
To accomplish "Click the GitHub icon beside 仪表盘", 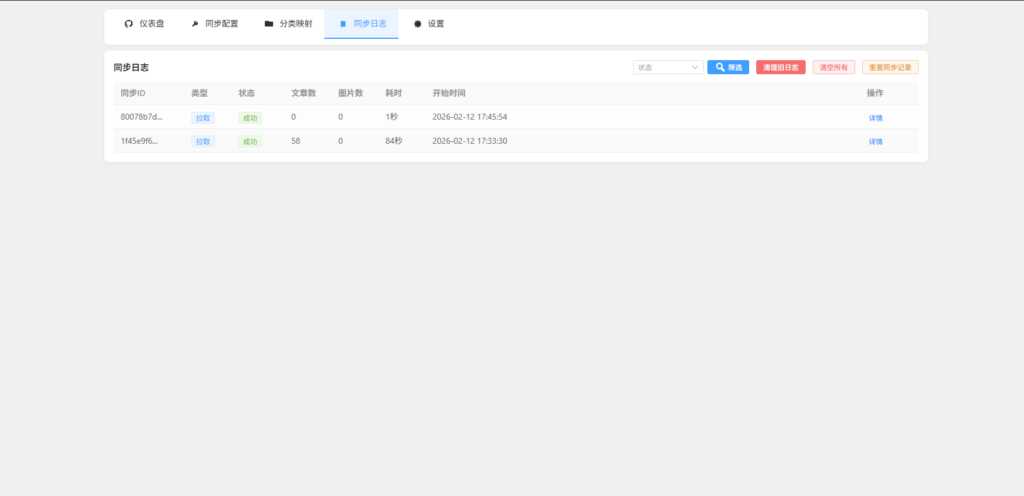I will point(128,23).
